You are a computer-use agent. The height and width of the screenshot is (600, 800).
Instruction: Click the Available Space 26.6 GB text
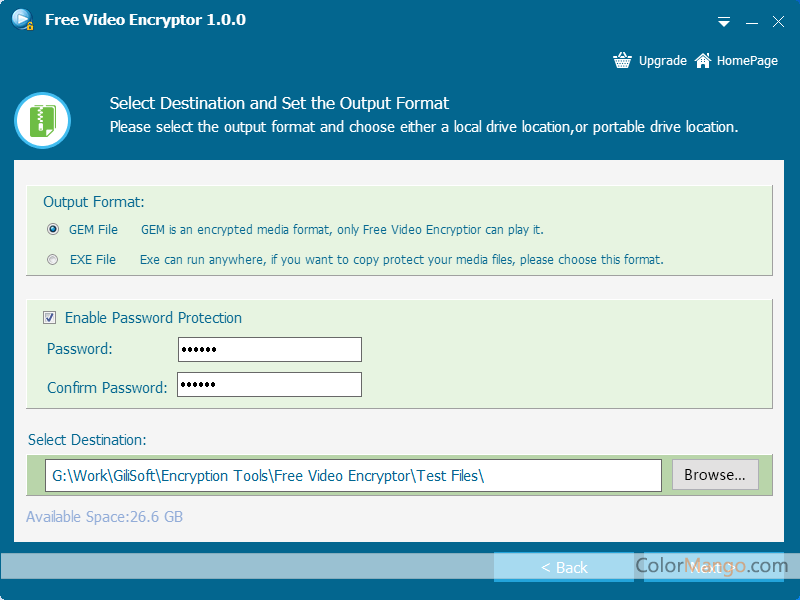[105, 517]
